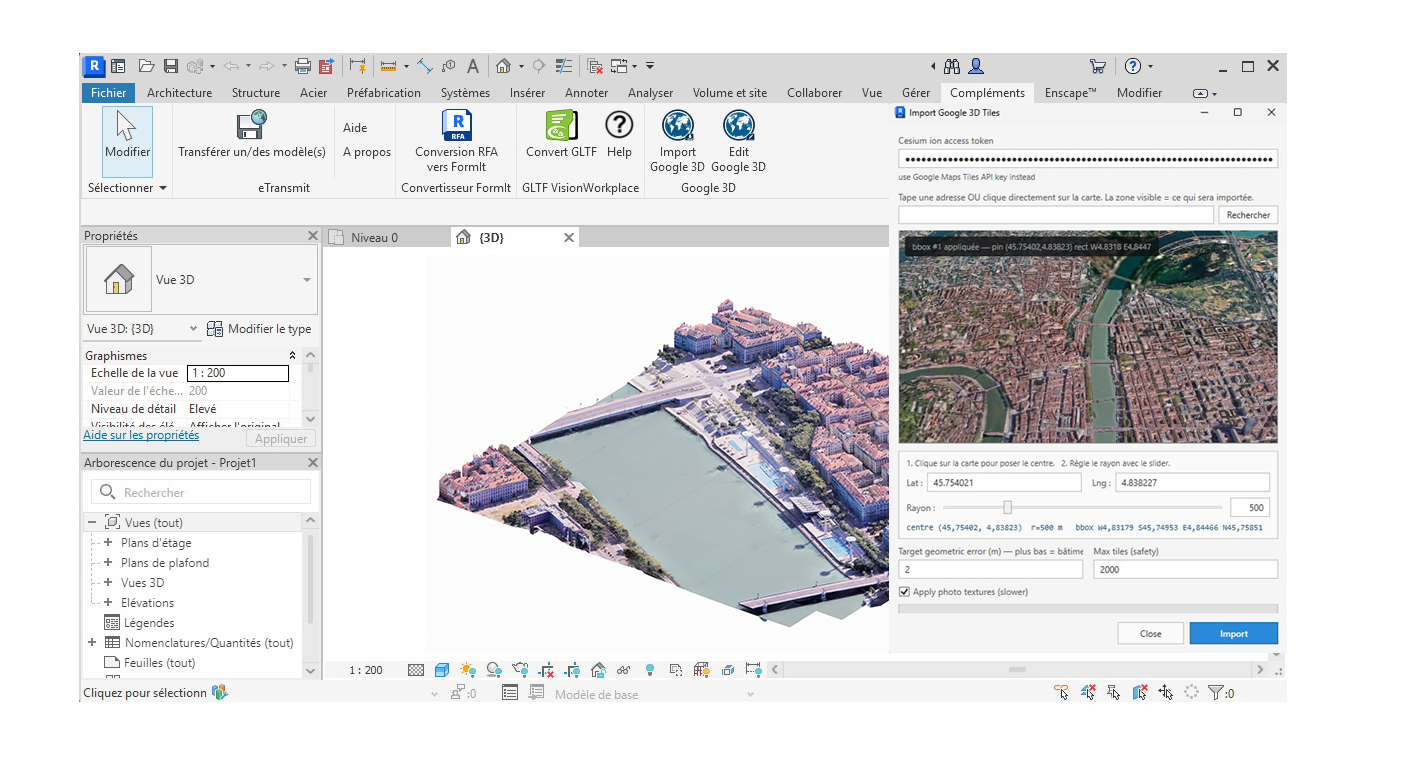Click Close button in Import dialog
This screenshot has width=1416, height=778.
(1151, 634)
